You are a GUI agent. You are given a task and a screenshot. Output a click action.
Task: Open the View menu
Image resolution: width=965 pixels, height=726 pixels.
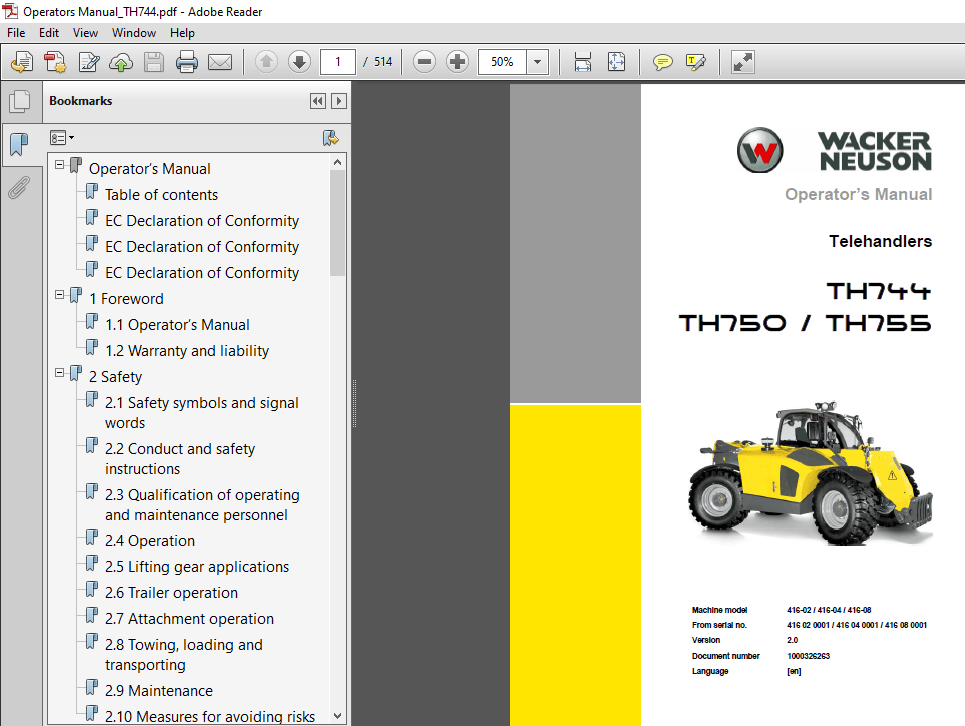(x=85, y=32)
